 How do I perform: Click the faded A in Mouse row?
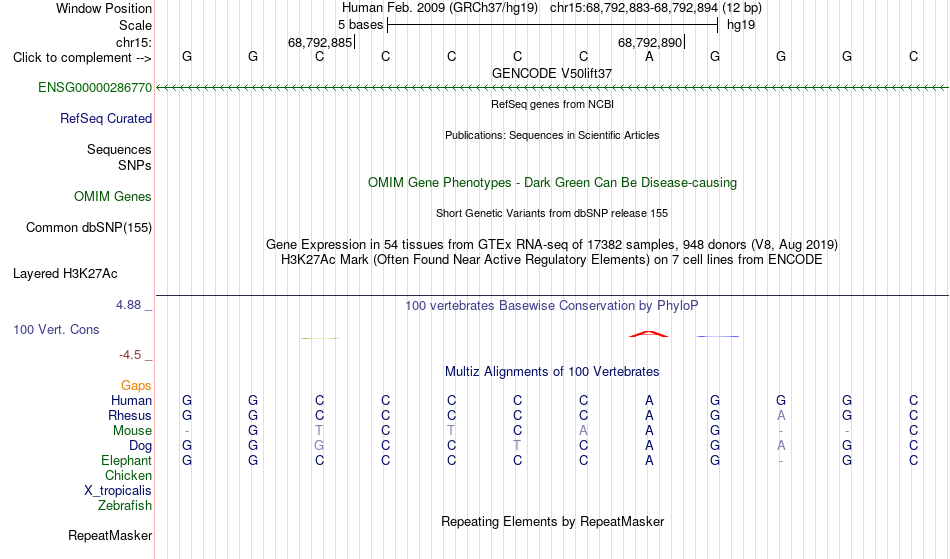(x=583, y=431)
